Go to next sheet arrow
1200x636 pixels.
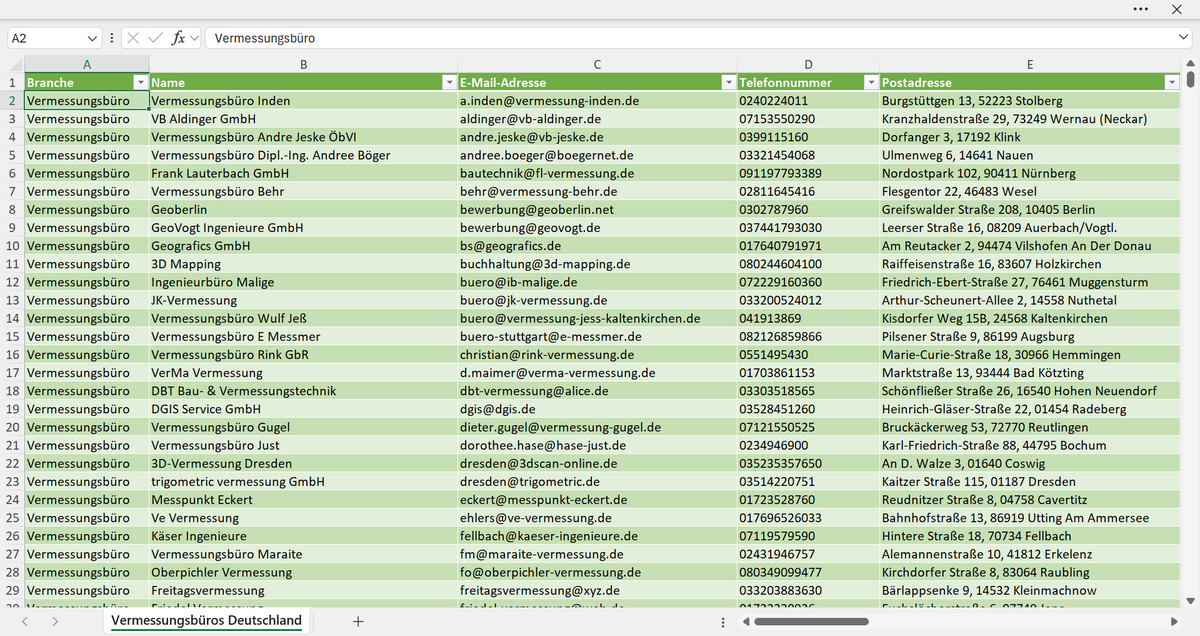click(x=55, y=621)
